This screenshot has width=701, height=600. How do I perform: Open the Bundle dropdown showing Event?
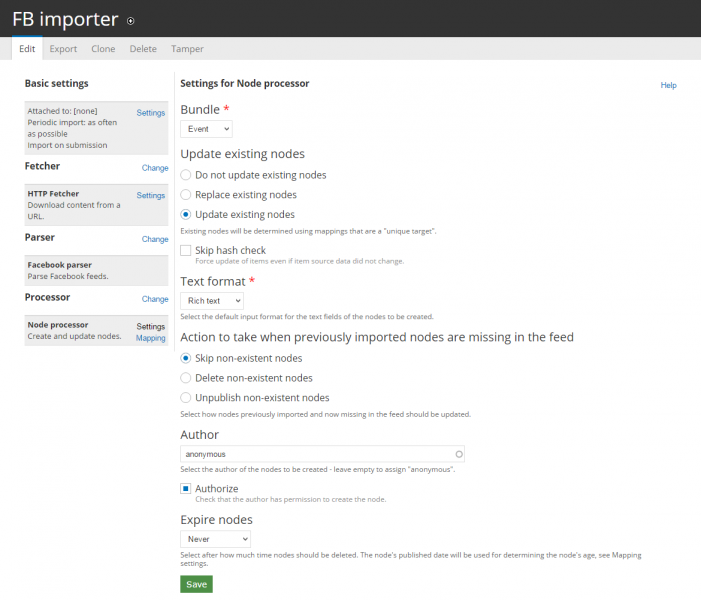(x=207, y=129)
